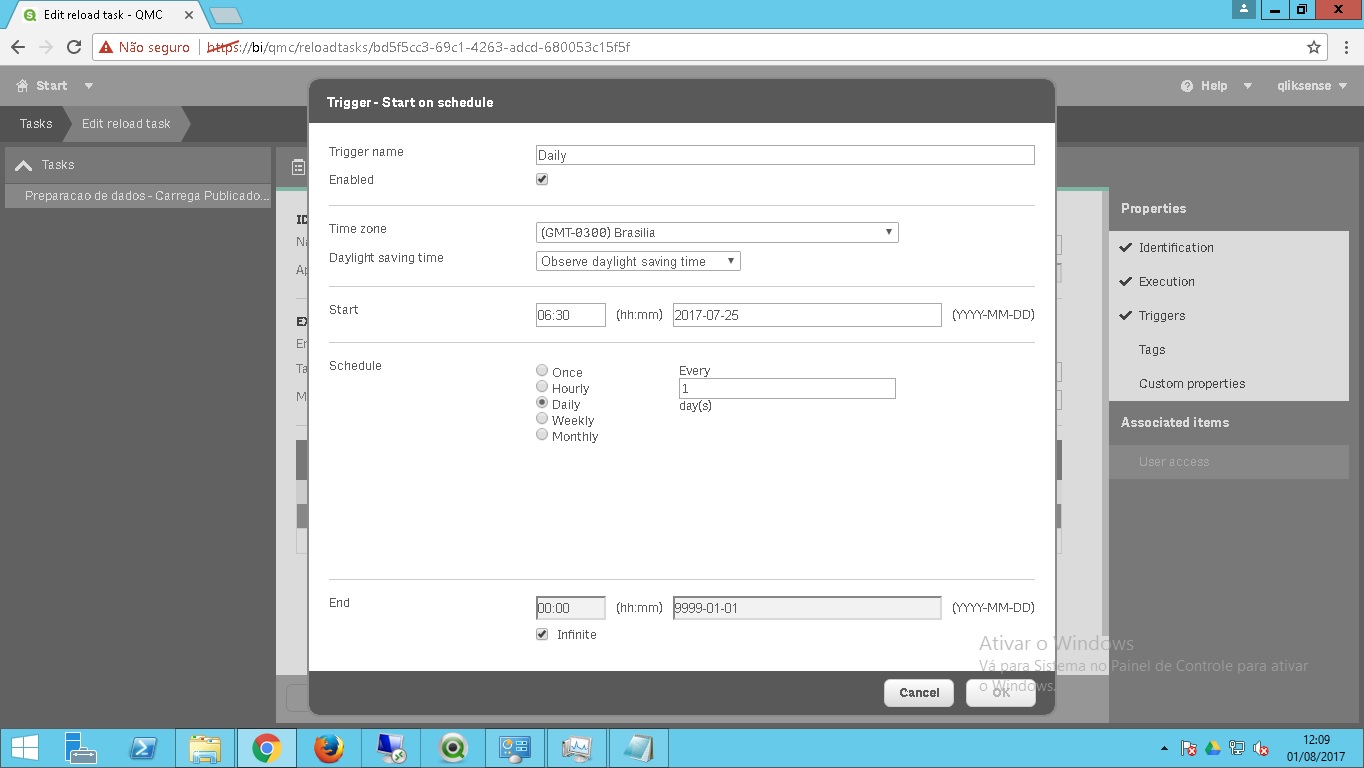Select the Daily schedule option
Viewport: 1364px width, 768px height.
pos(542,403)
